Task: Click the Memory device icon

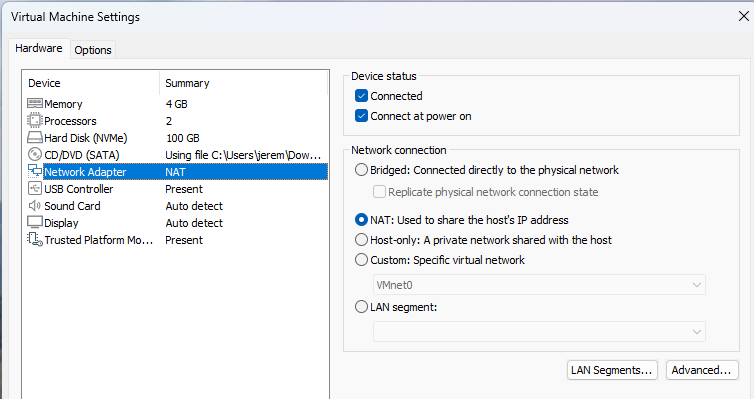Action: pyautogui.click(x=35, y=103)
